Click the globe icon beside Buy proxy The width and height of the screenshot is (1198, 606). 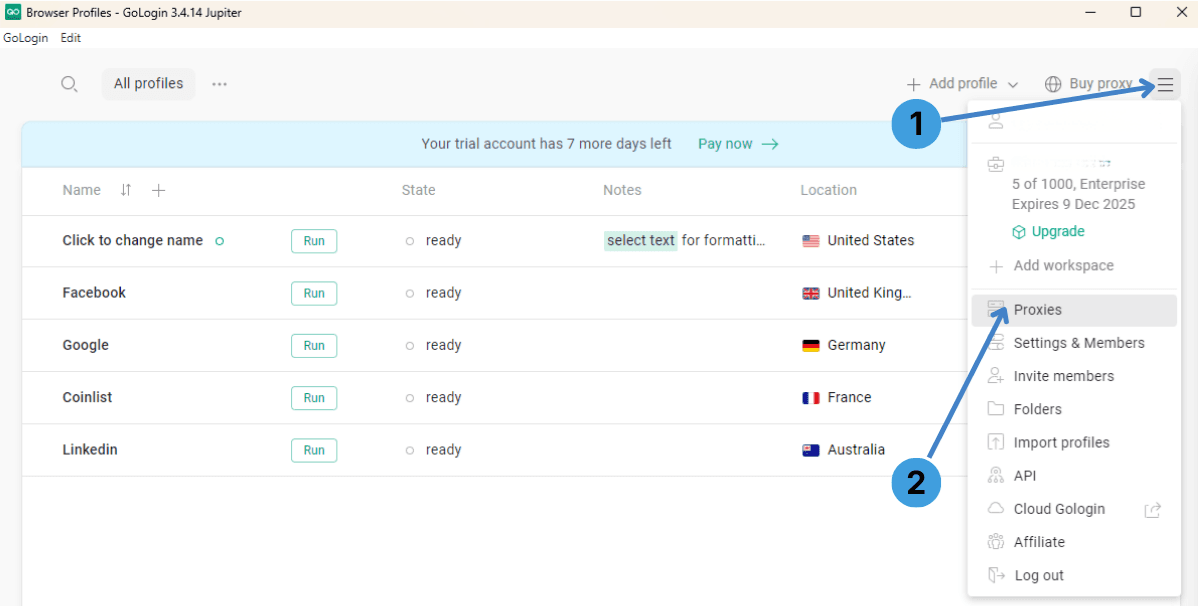1054,84
